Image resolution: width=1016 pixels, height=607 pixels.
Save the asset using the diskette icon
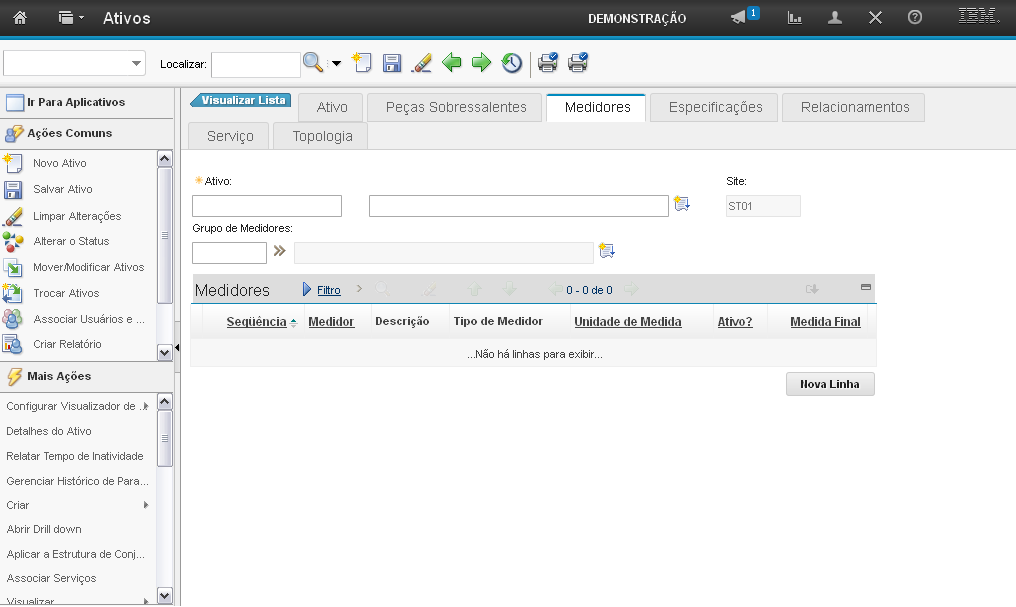(x=392, y=63)
